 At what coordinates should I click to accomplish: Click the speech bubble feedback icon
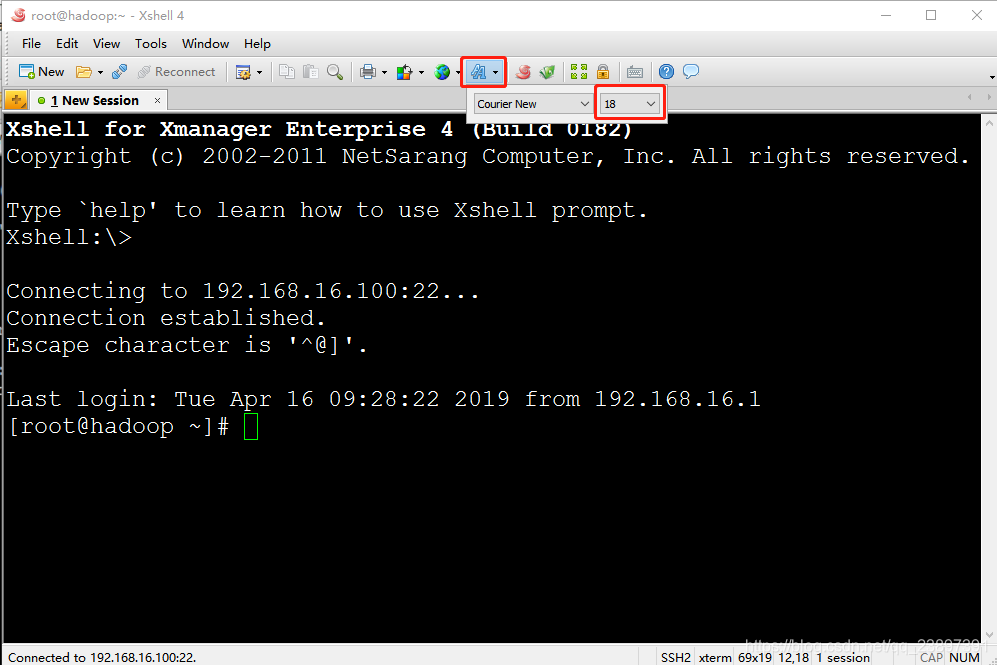tap(691, 71)
